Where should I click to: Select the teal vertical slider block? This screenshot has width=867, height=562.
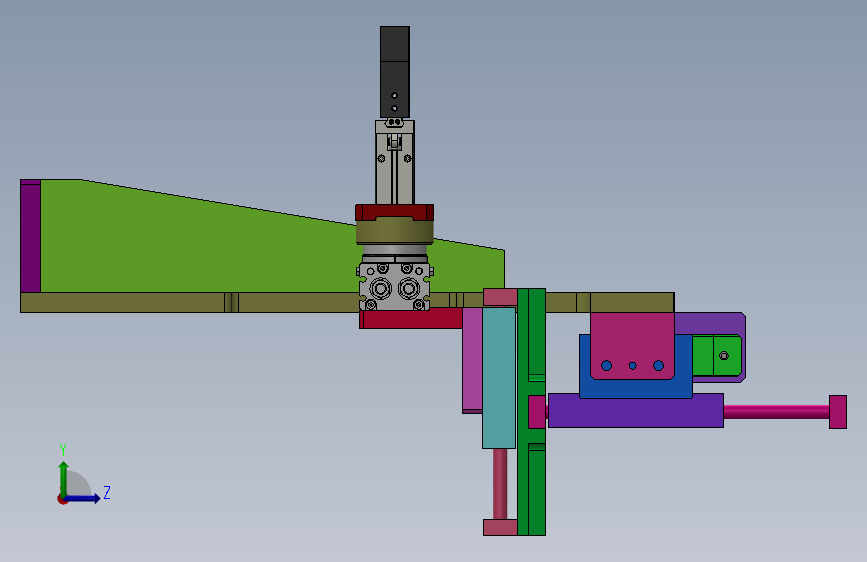tap(499, 378)
